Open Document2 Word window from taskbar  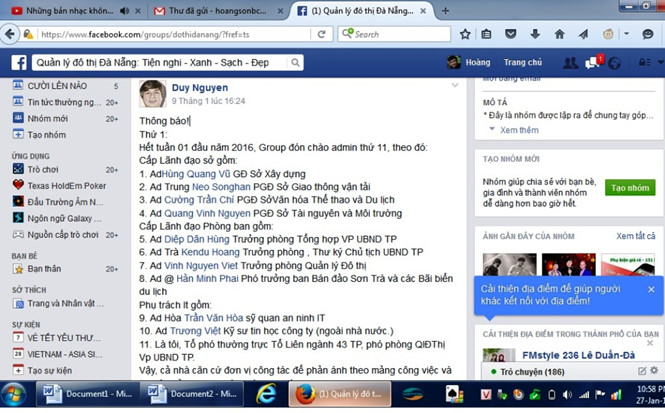tap(193, 394)
